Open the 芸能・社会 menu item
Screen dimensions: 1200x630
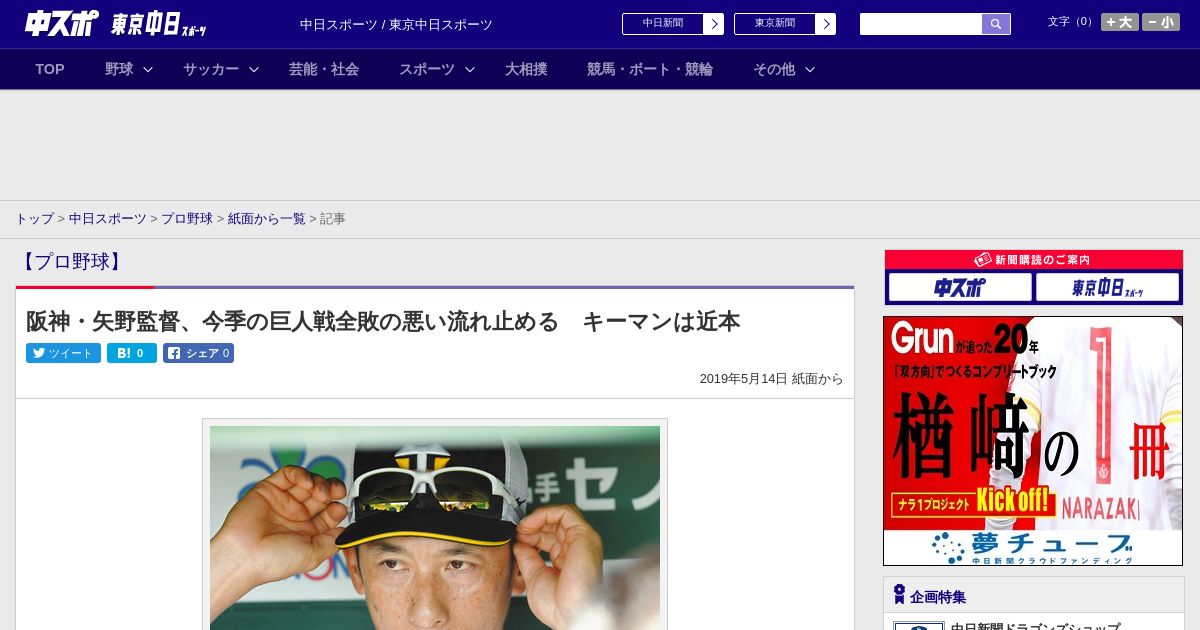tap(324, 69)
